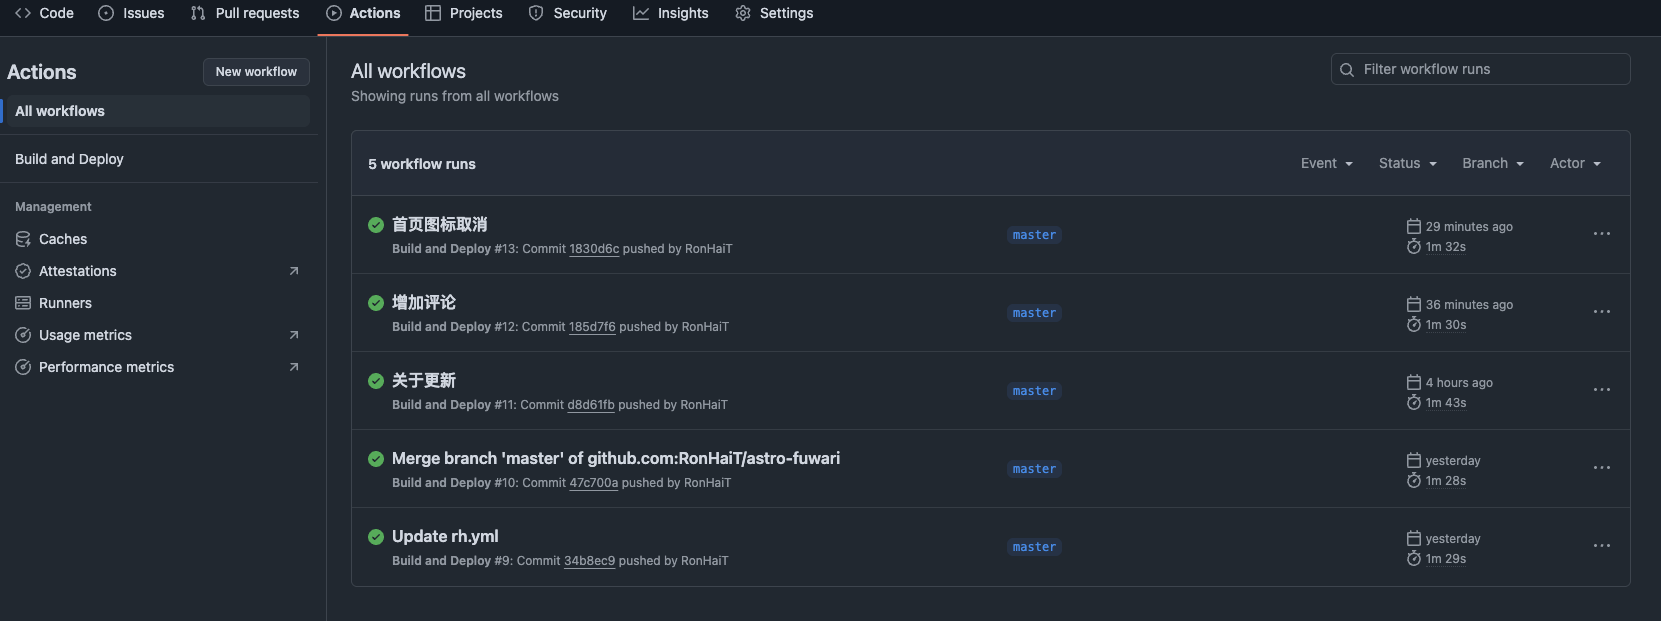Click success check icon of 首页图标取消
The width and height of the screenshot is (1661, 621).
(376, 225)
